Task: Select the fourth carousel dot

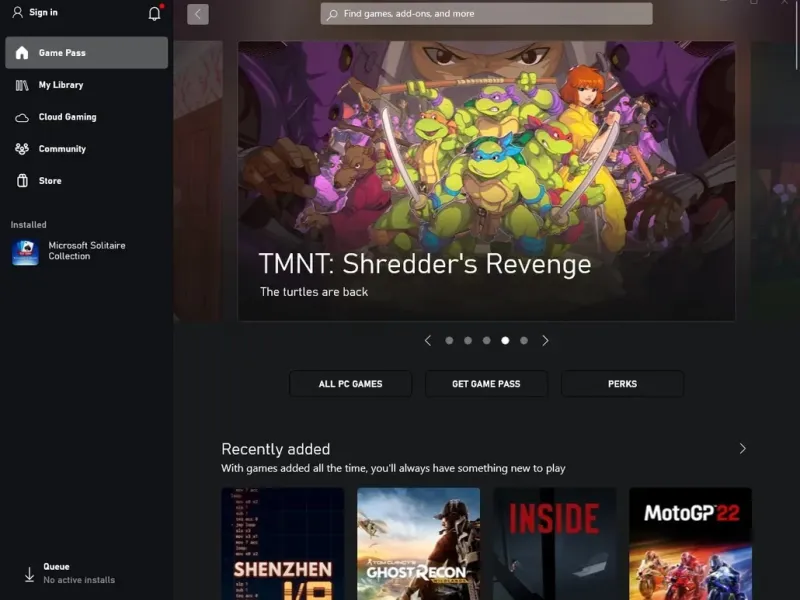Action: [x=505, y=340]
